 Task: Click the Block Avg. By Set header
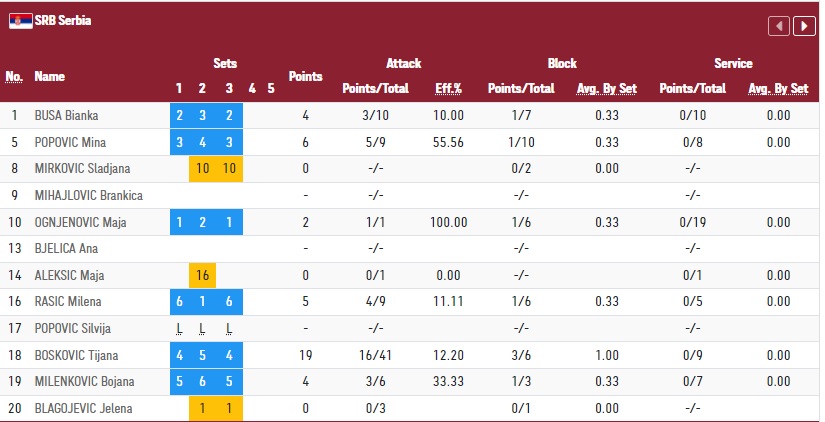[607, 88]
